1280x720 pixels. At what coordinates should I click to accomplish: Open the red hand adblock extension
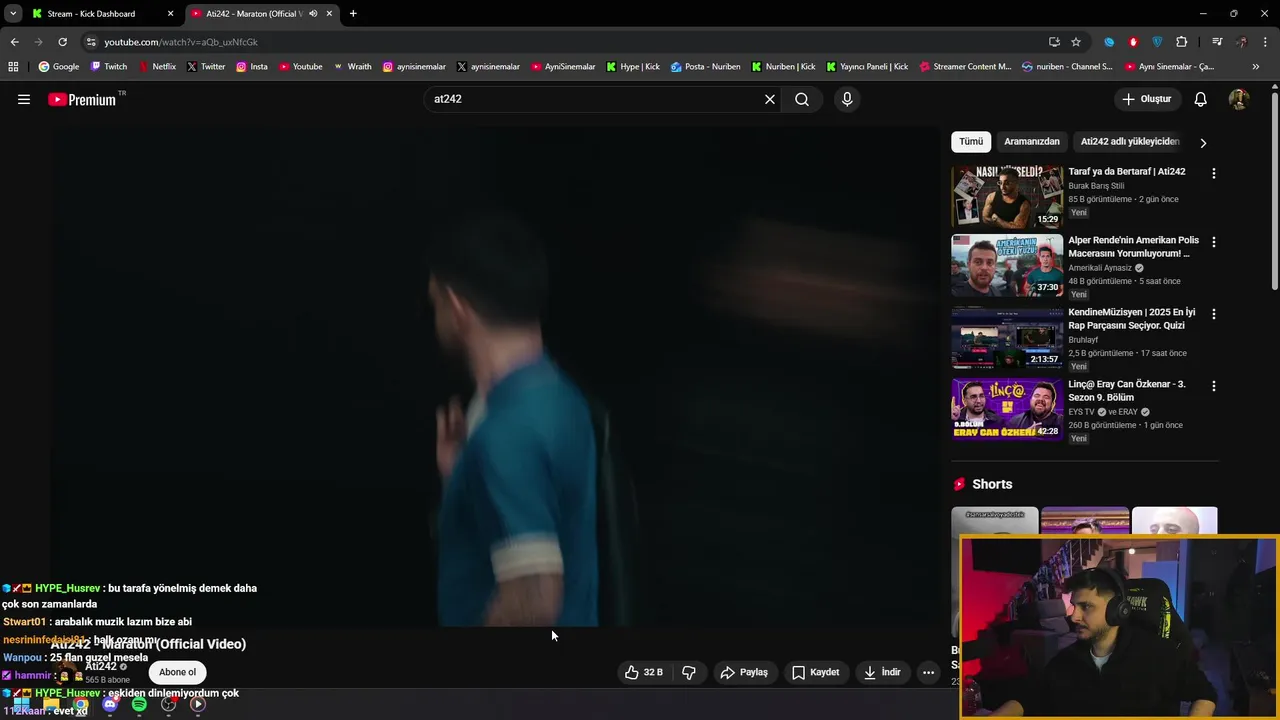pyautogui.click(x=1133, y=42)
